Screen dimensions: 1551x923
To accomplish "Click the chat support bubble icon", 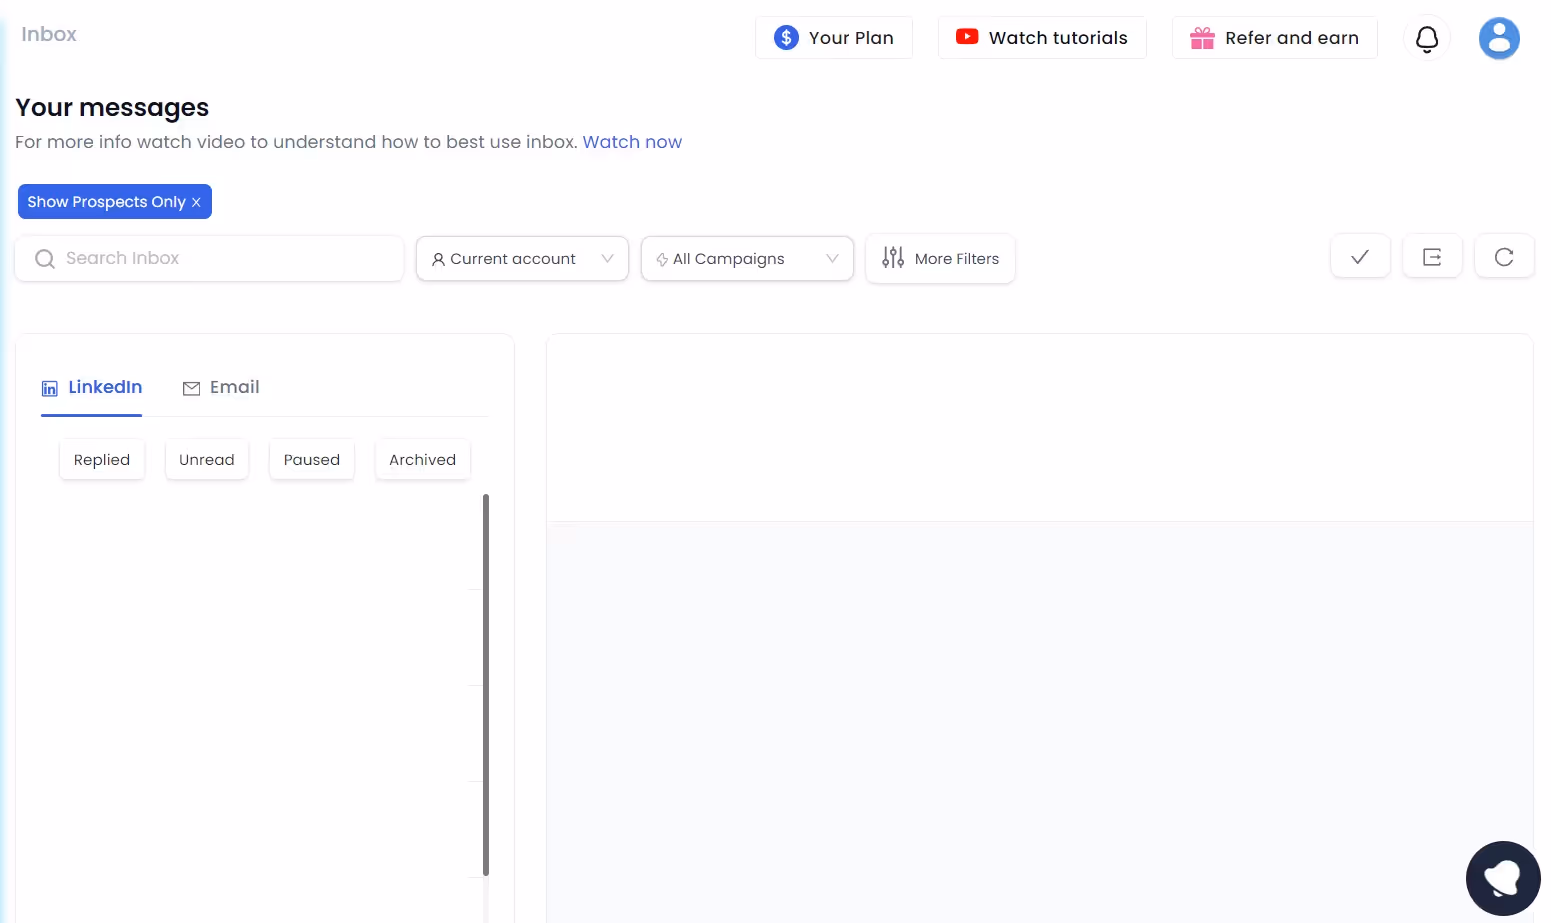I will [x=1503, y=877].
